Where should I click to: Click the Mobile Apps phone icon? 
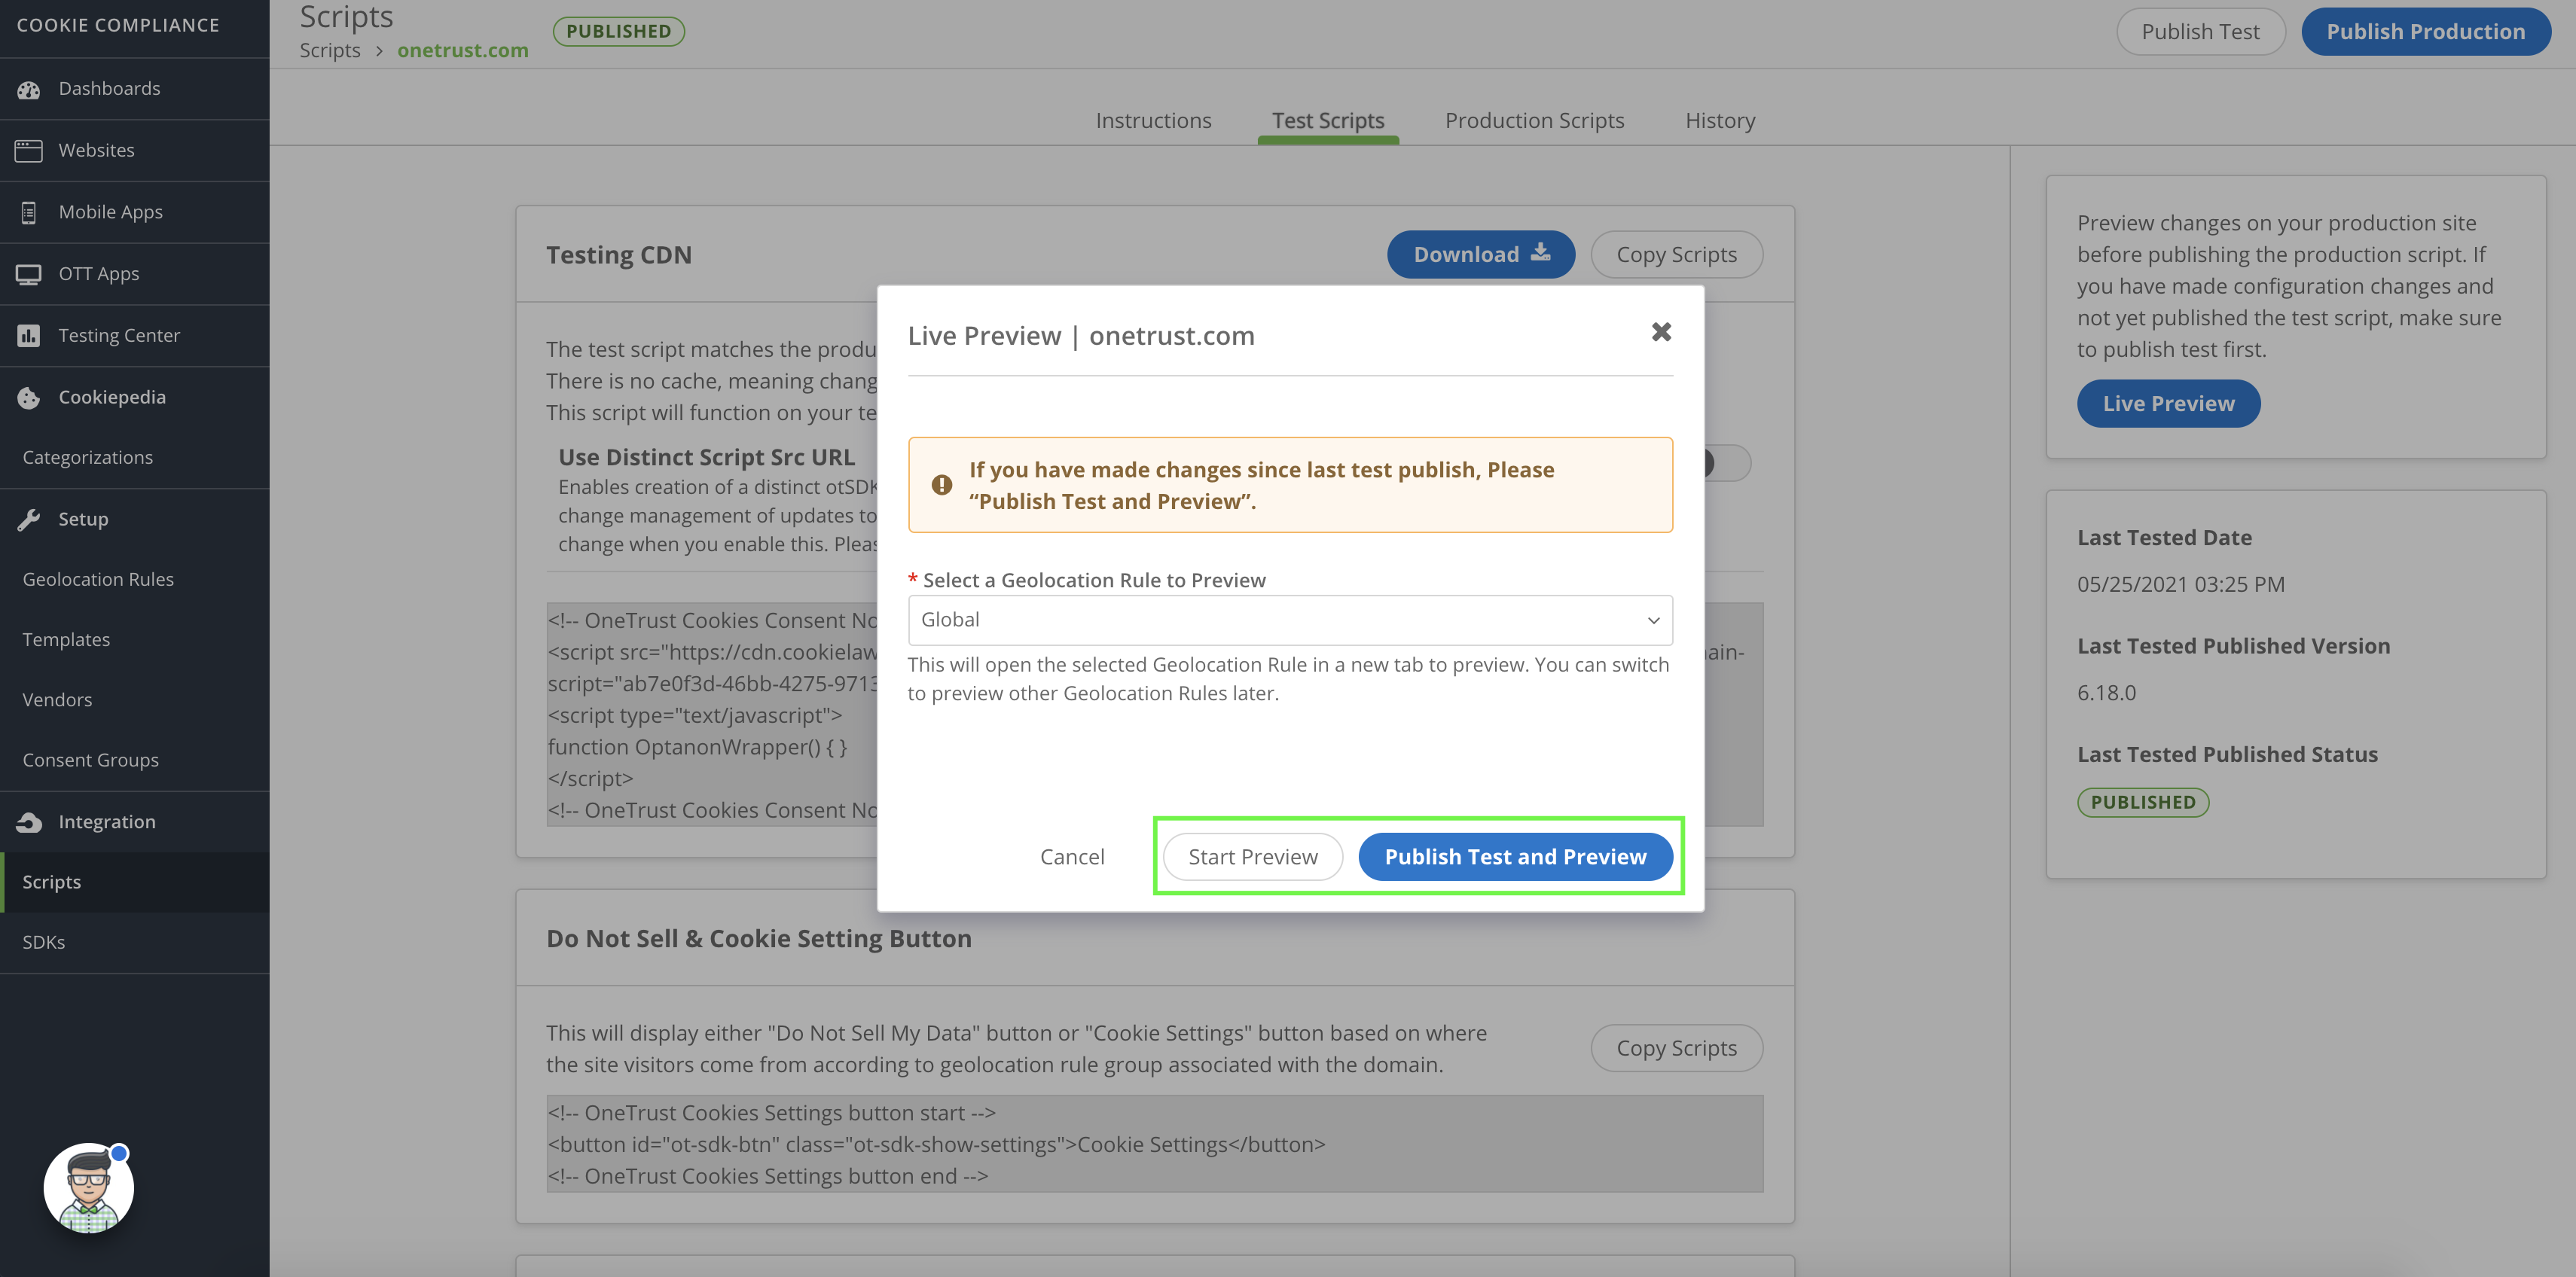(x=29, y=212)
